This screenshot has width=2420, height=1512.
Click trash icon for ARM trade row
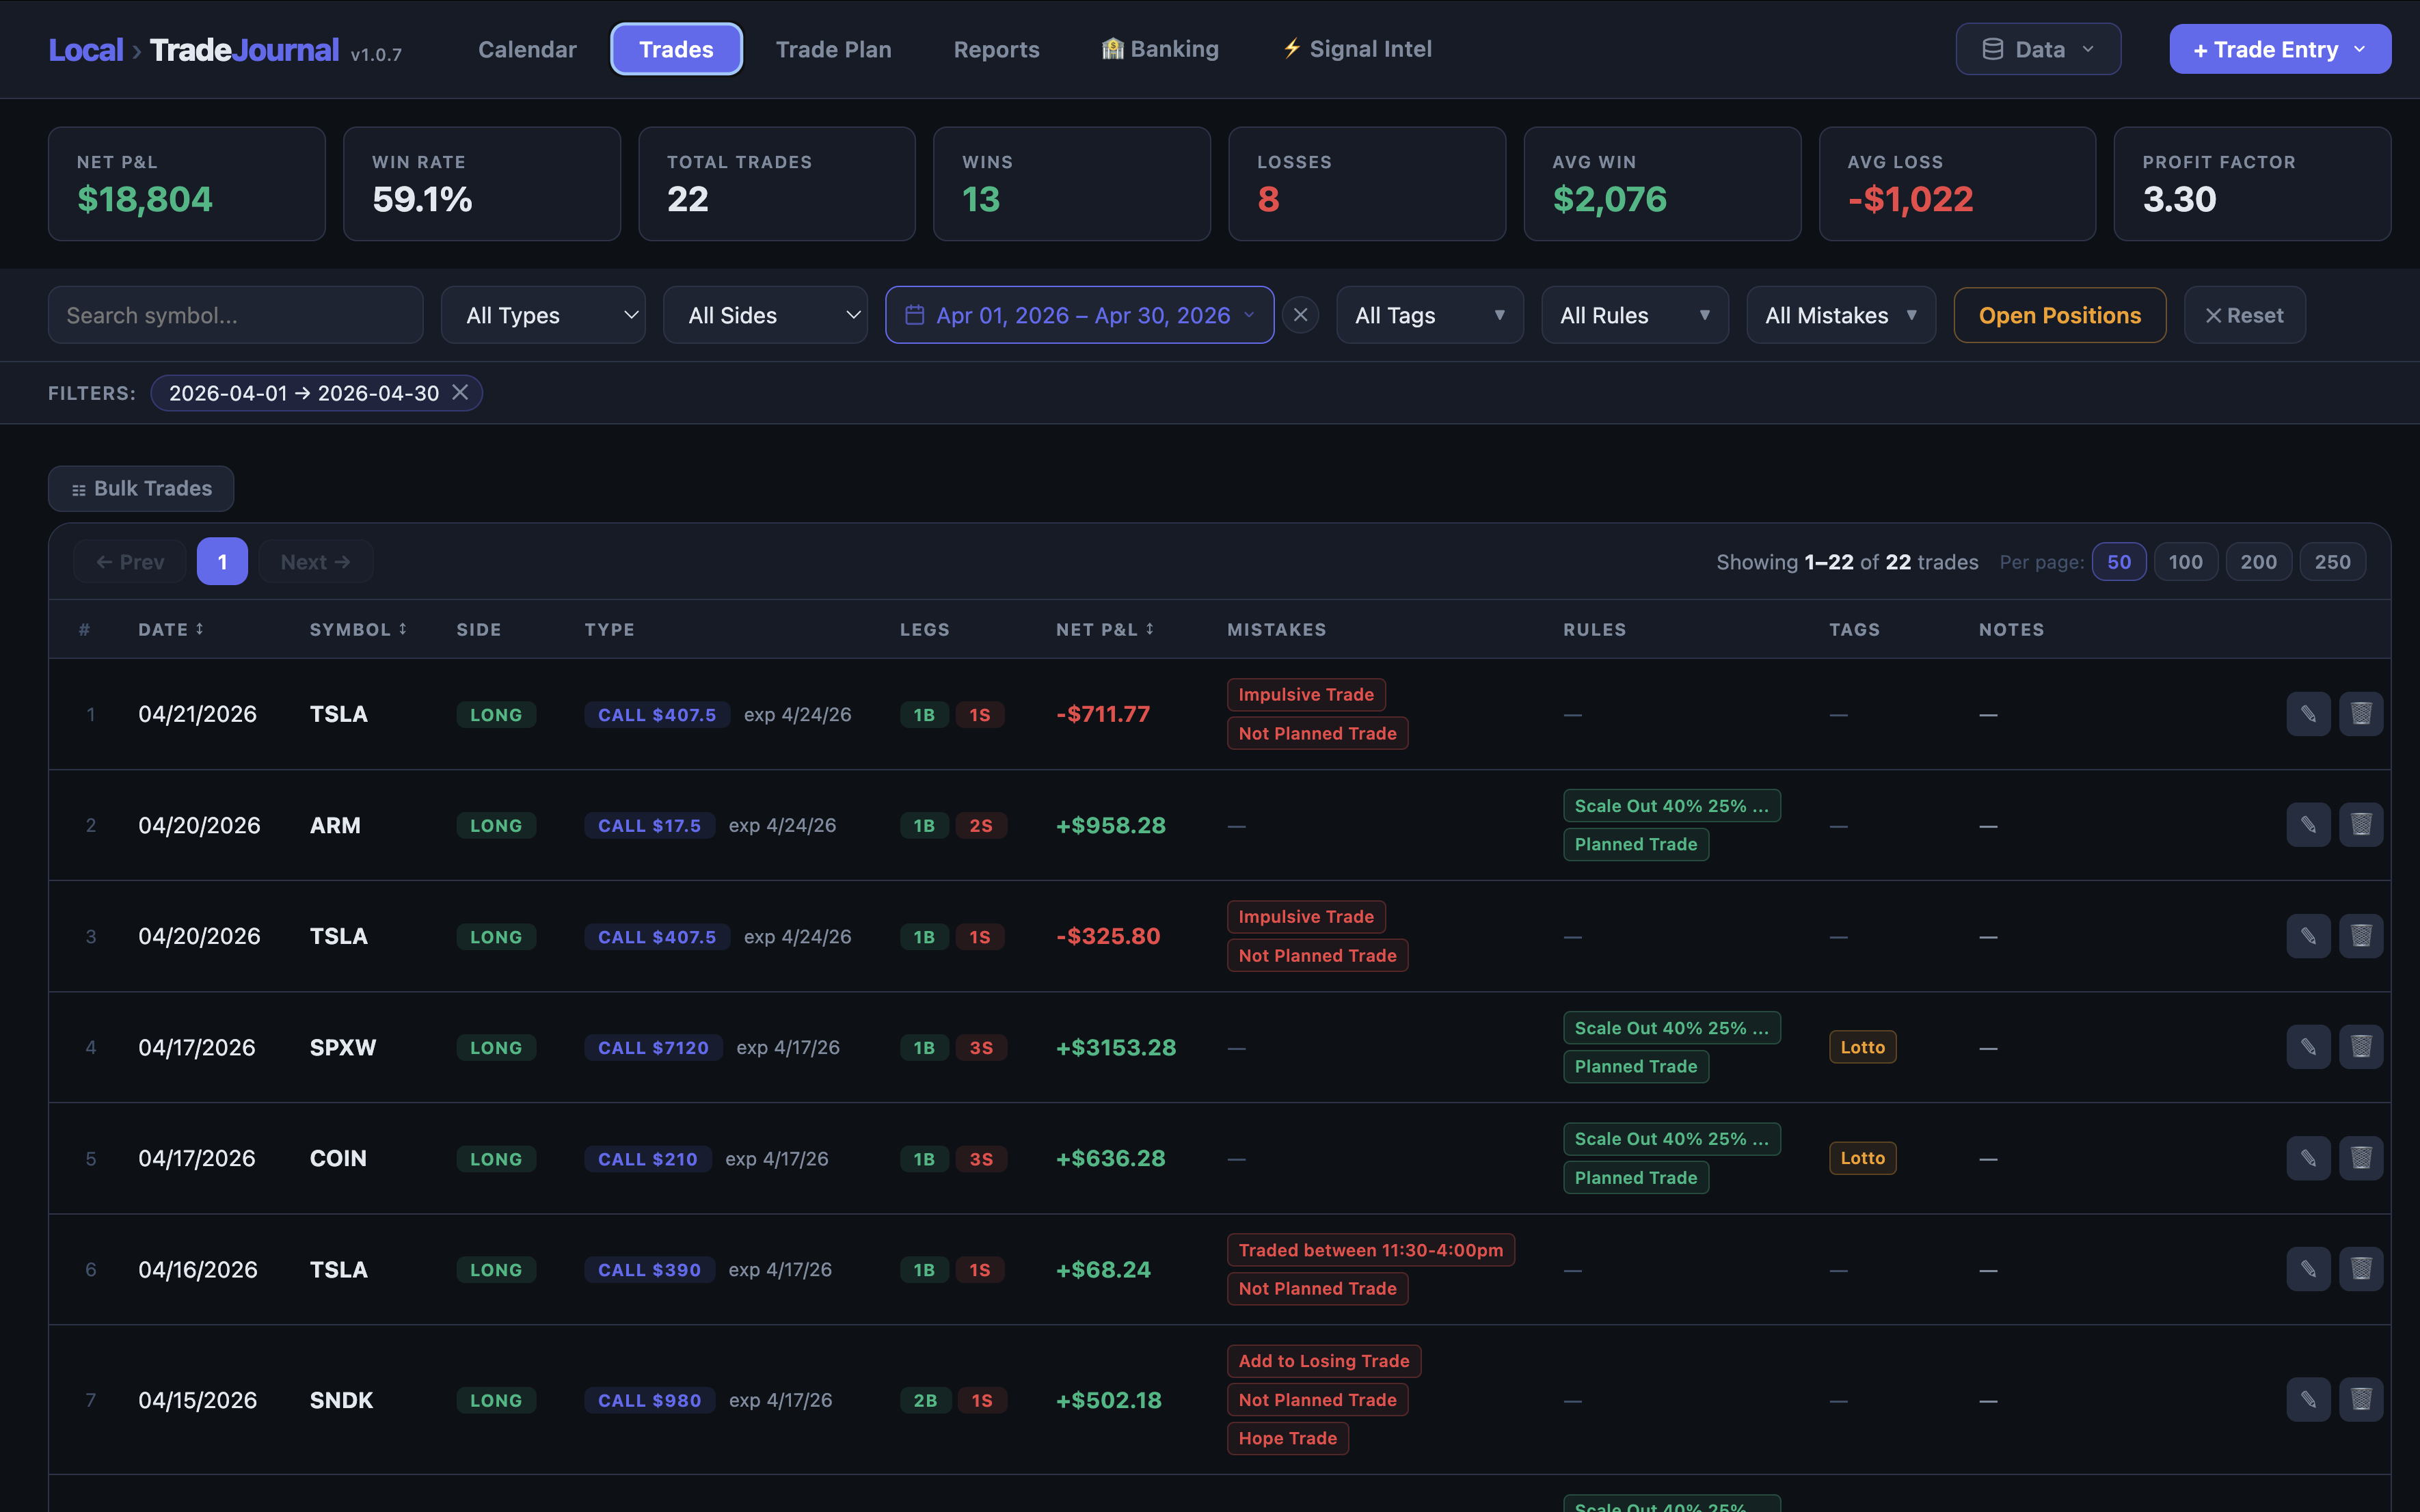point(2360,825)
